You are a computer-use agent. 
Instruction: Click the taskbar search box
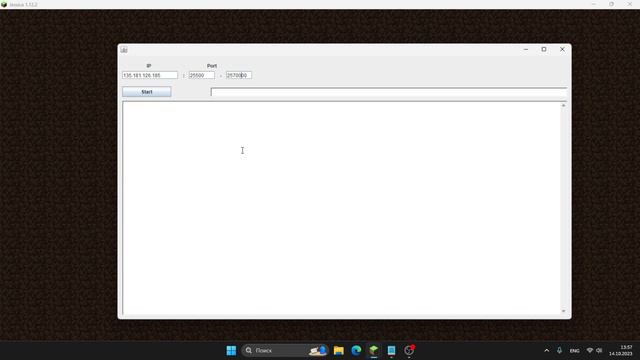[284, 350]
